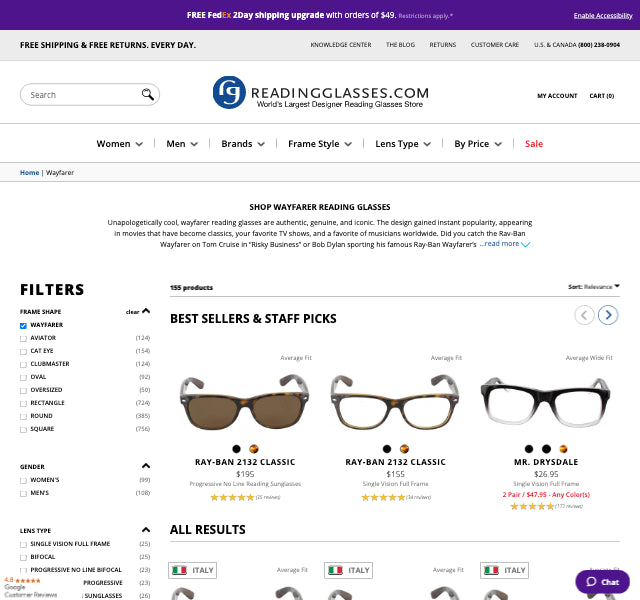
Task: Click into the Search input field
Action: click(82, 95)
